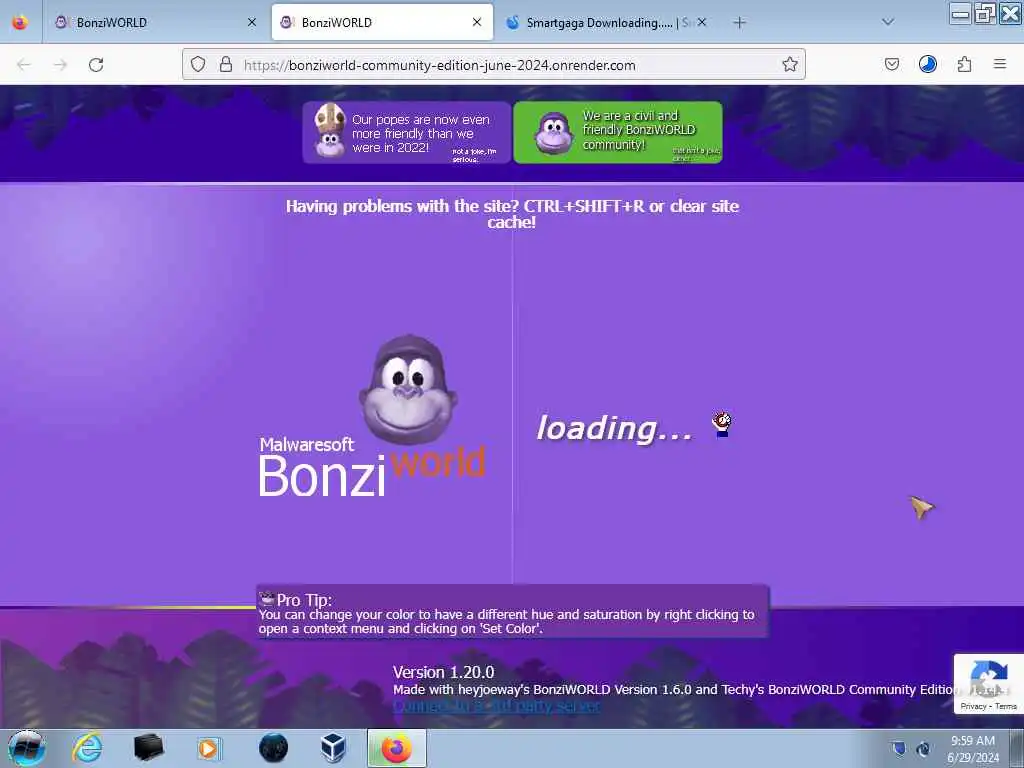Click the Version 1.20.0 text

[x=443, y=672]
